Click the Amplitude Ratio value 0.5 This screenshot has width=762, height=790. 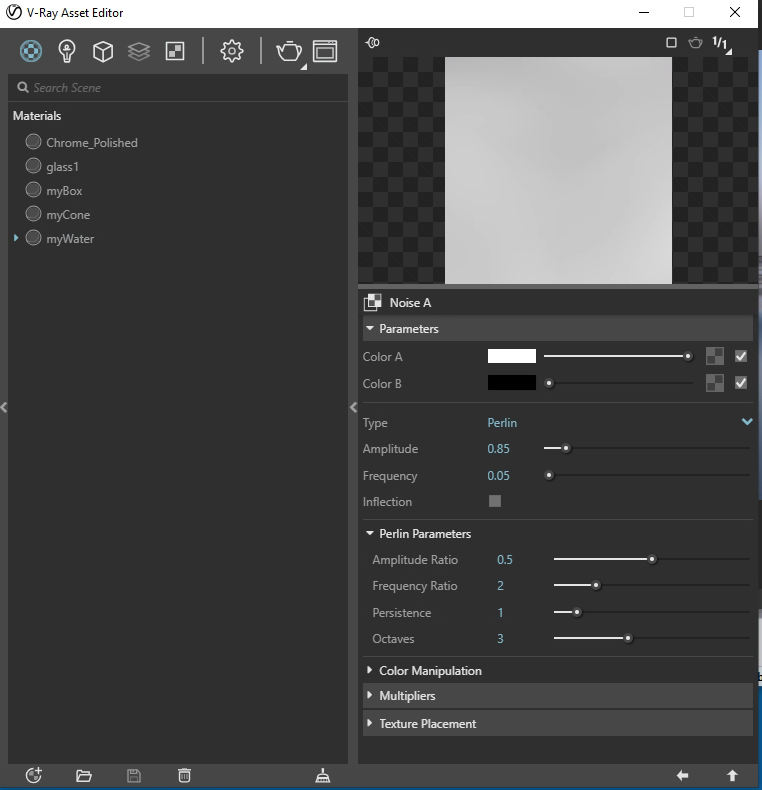(x=504, y=560)
